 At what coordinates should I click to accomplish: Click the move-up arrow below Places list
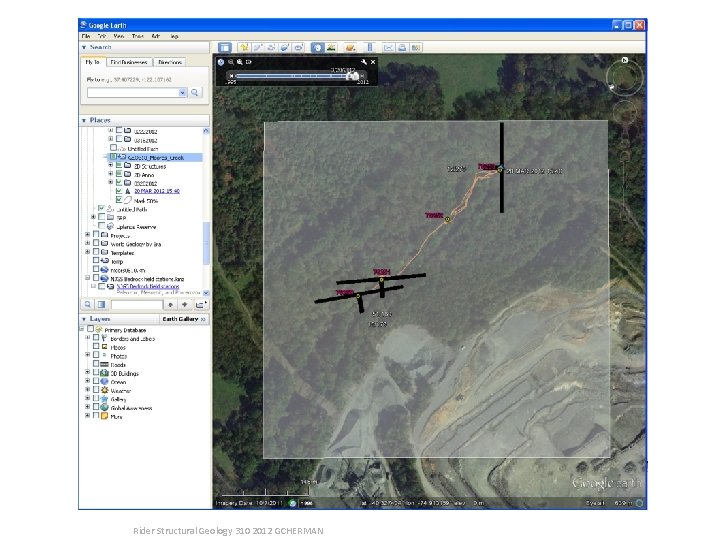[x=170, y=304]
